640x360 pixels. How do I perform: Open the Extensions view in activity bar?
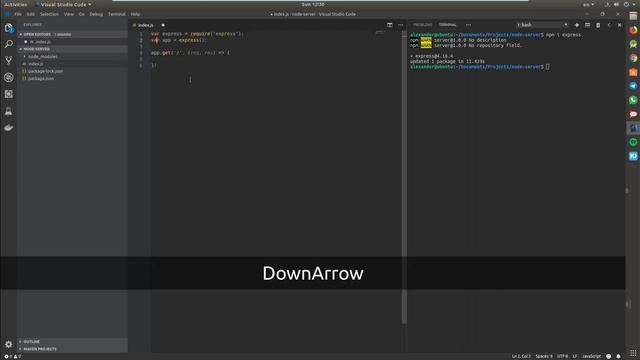[x=9, y=94]
